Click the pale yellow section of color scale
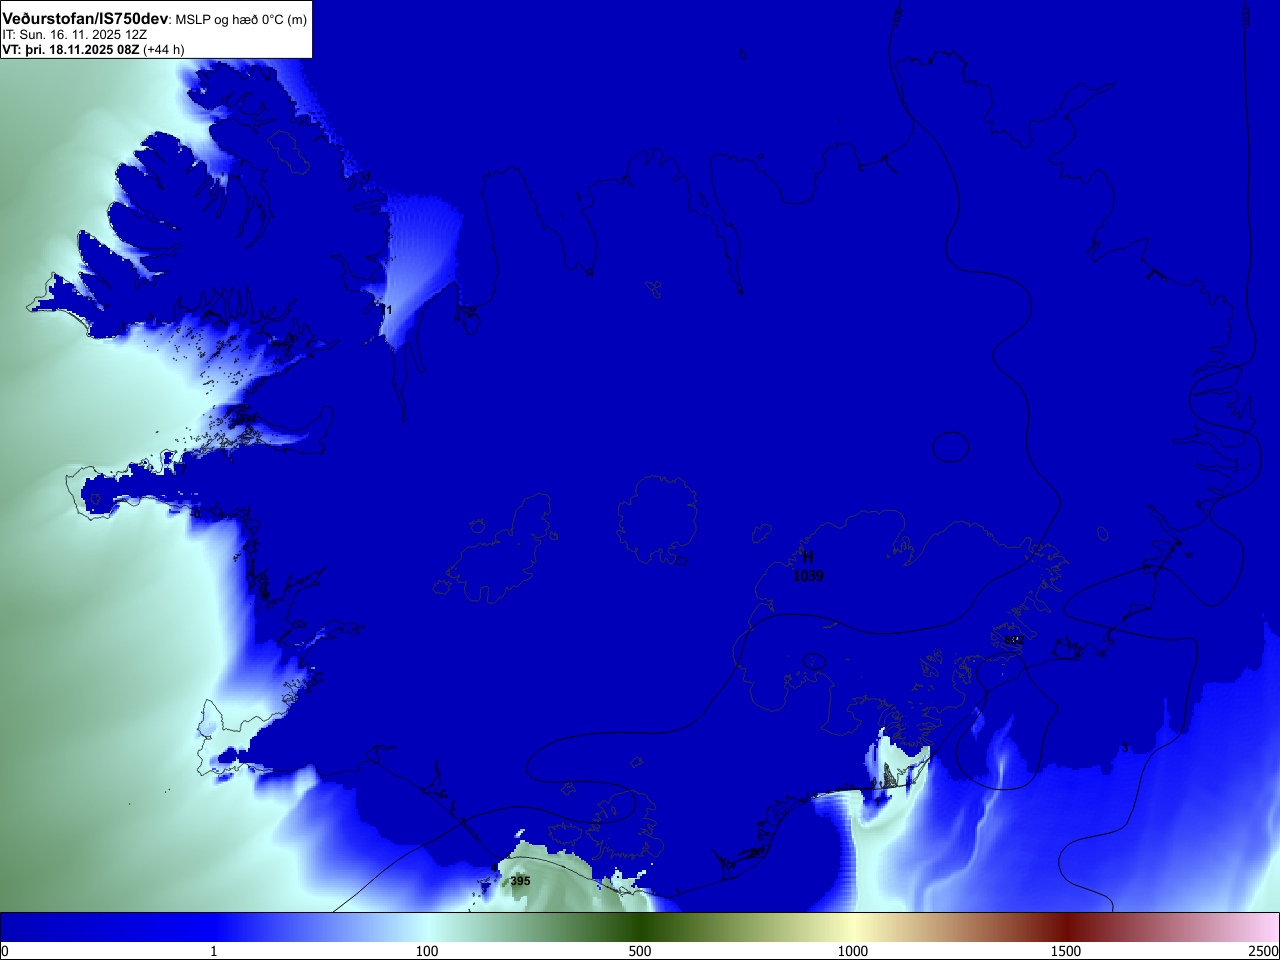This screenshot has height=960, width=1280. tap(853, 927)
